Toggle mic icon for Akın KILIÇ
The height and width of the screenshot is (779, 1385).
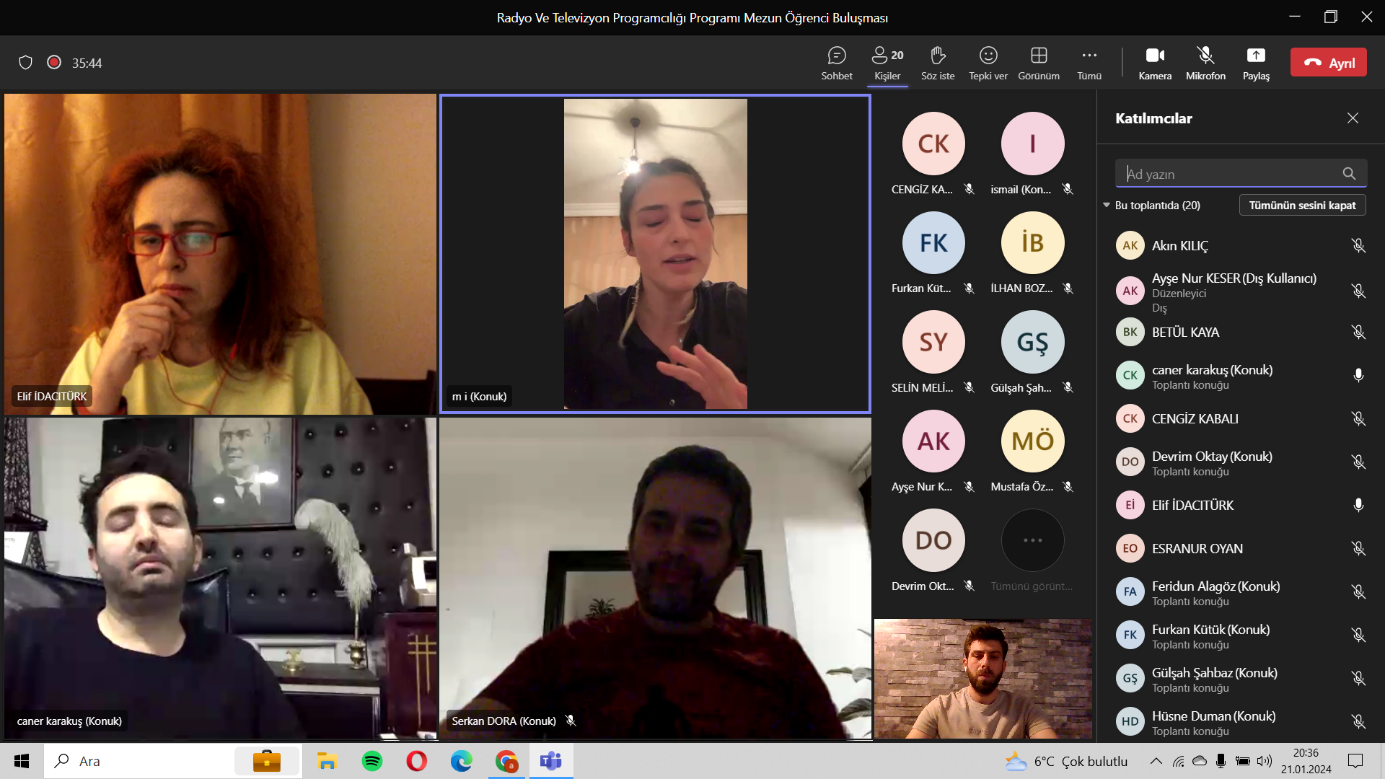coord(1358,246)
